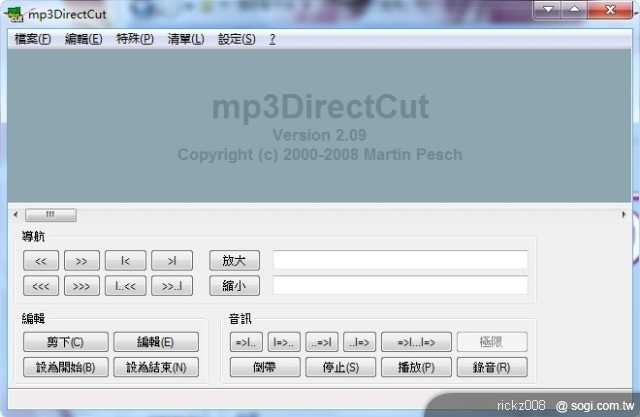Click the ..=>| audio pre-listen button
640x417 pixels.
pos(322,342)
